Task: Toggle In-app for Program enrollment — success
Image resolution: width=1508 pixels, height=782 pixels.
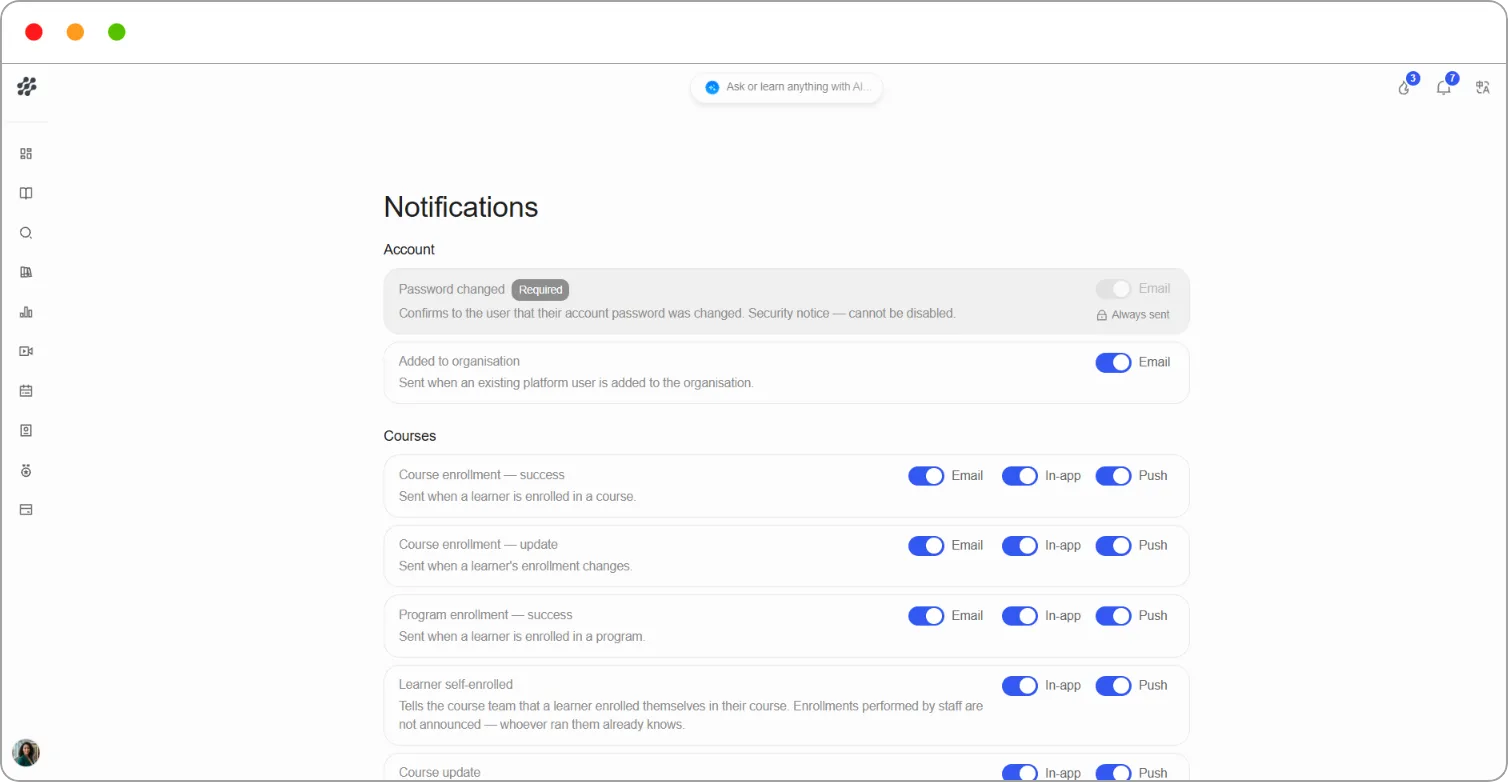Action: [x=1020, y=616]
